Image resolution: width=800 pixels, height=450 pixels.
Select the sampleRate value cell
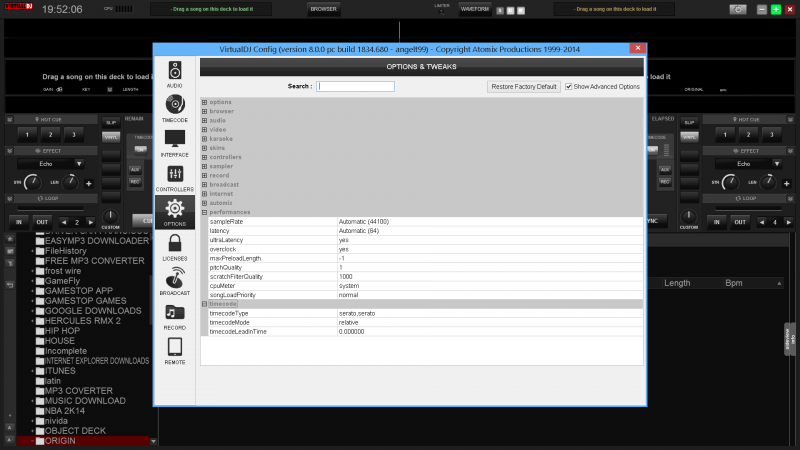click(x=490, y=222)
